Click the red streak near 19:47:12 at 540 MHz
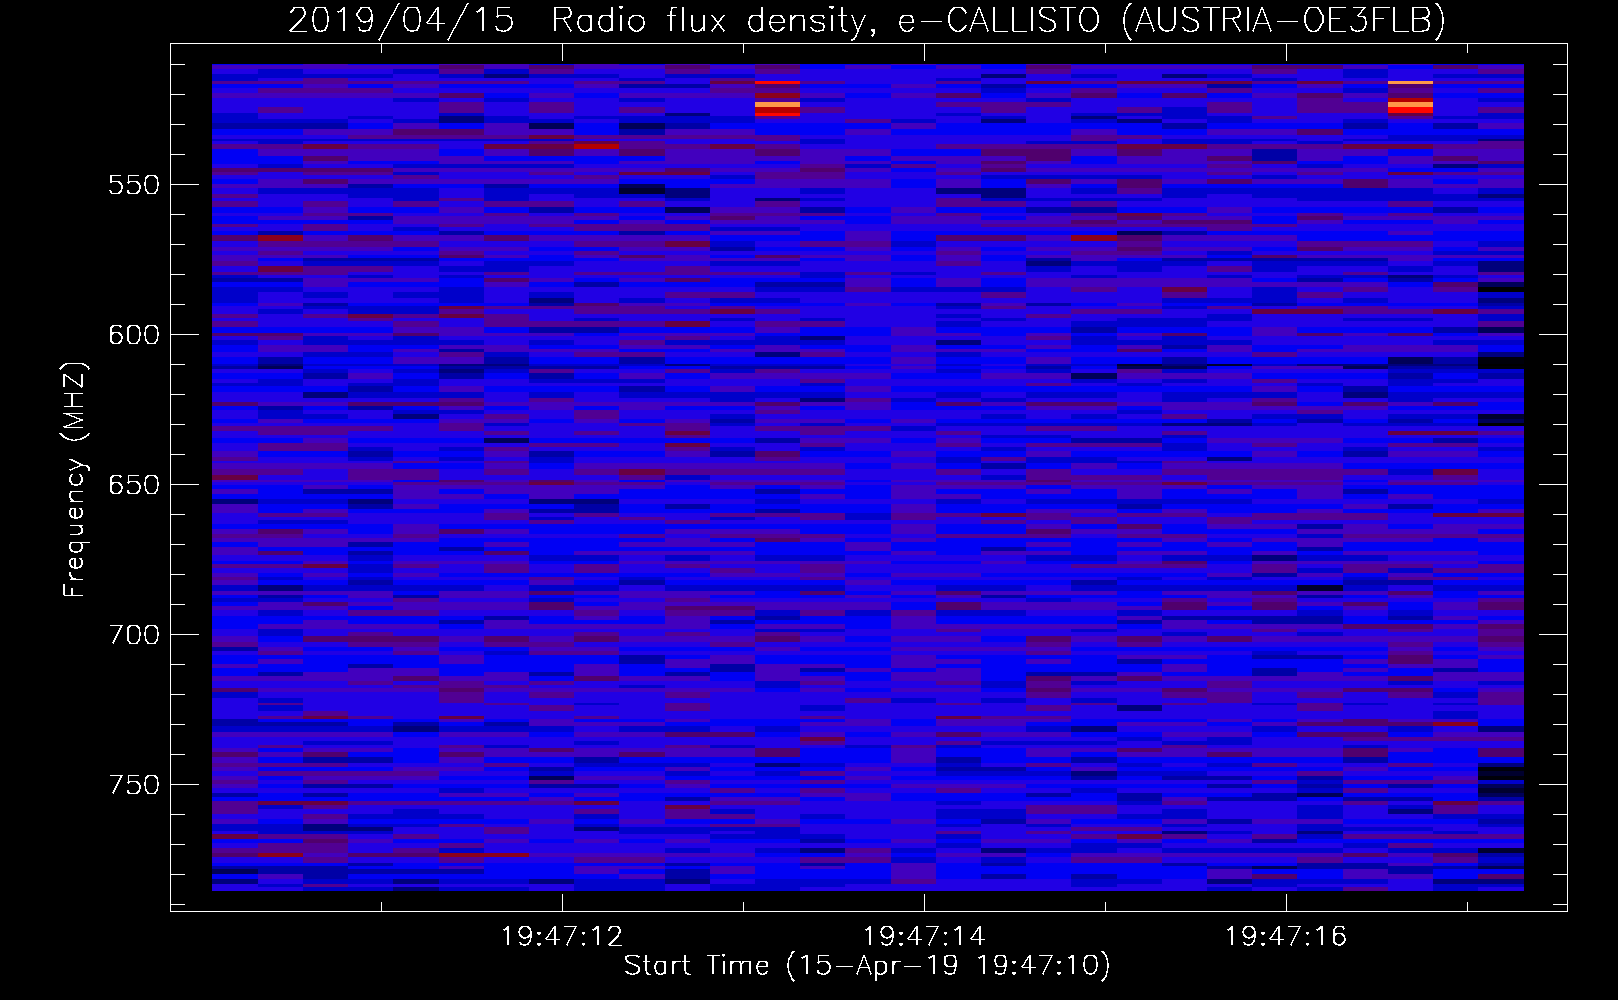This screenshot has width=1618, height=1000. [x=596, y=146]
